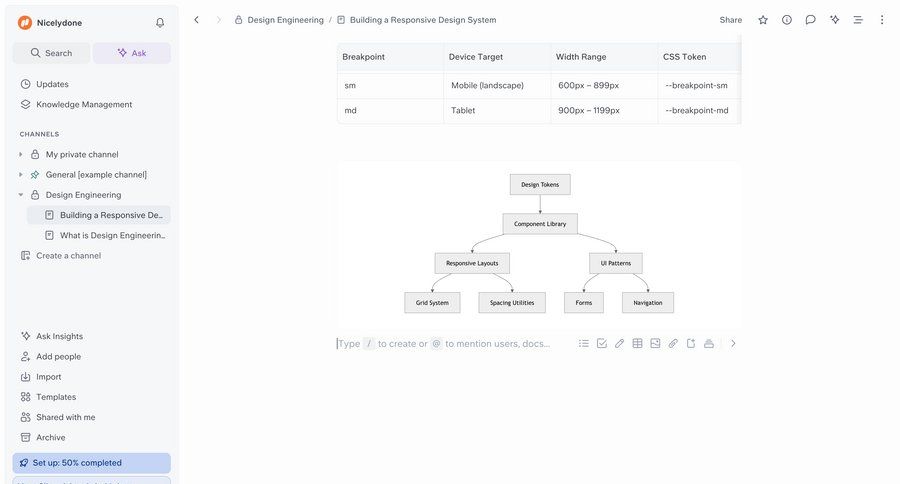The image size is (900, 484).
Task: Insert a table from editor toolbar
Action: pyautogui.click(x=637, y=343)
